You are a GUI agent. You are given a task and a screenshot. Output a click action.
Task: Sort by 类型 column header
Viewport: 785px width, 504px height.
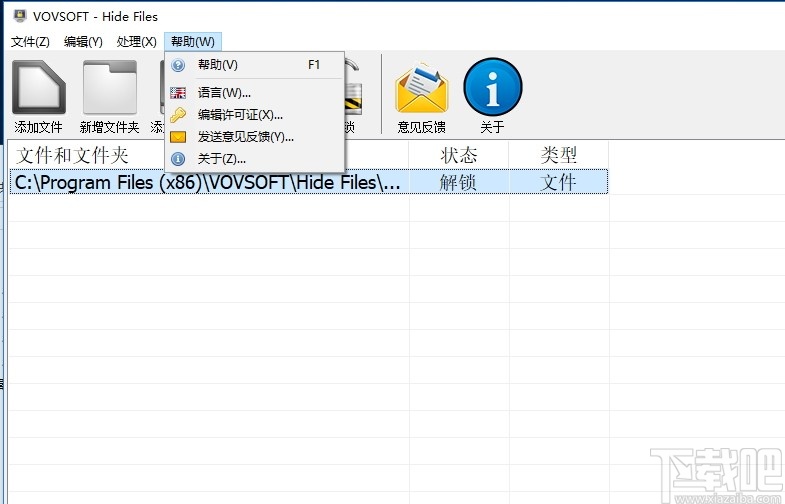point(559,155)
